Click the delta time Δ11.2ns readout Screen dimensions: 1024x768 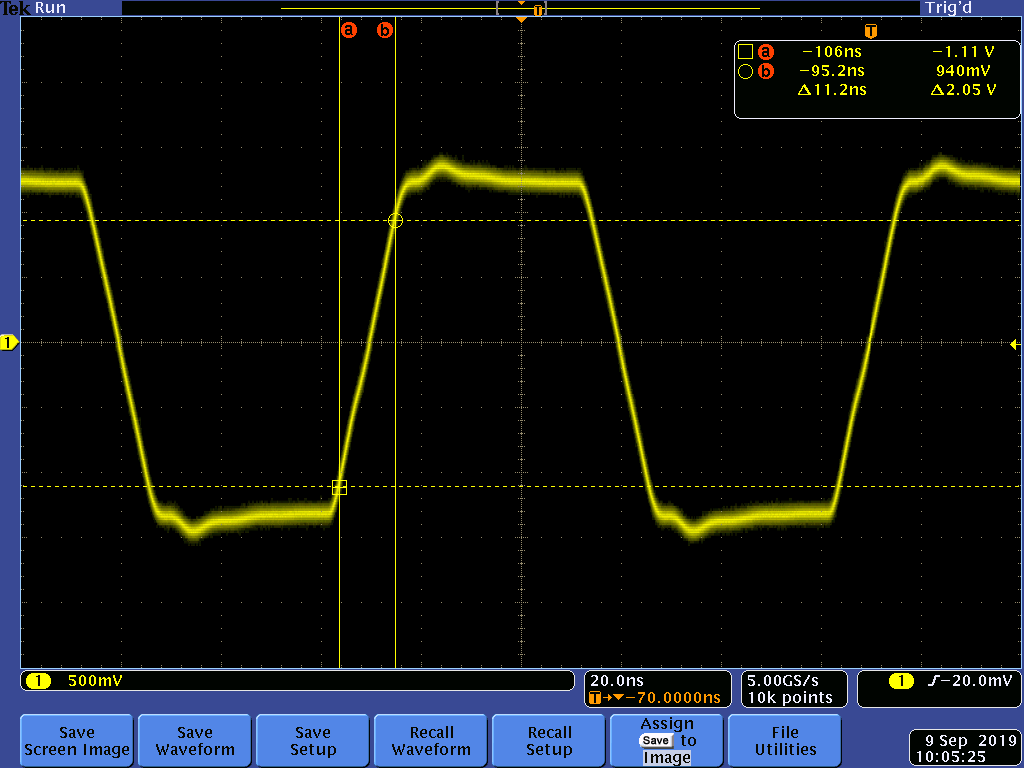(x=832, y=89)
